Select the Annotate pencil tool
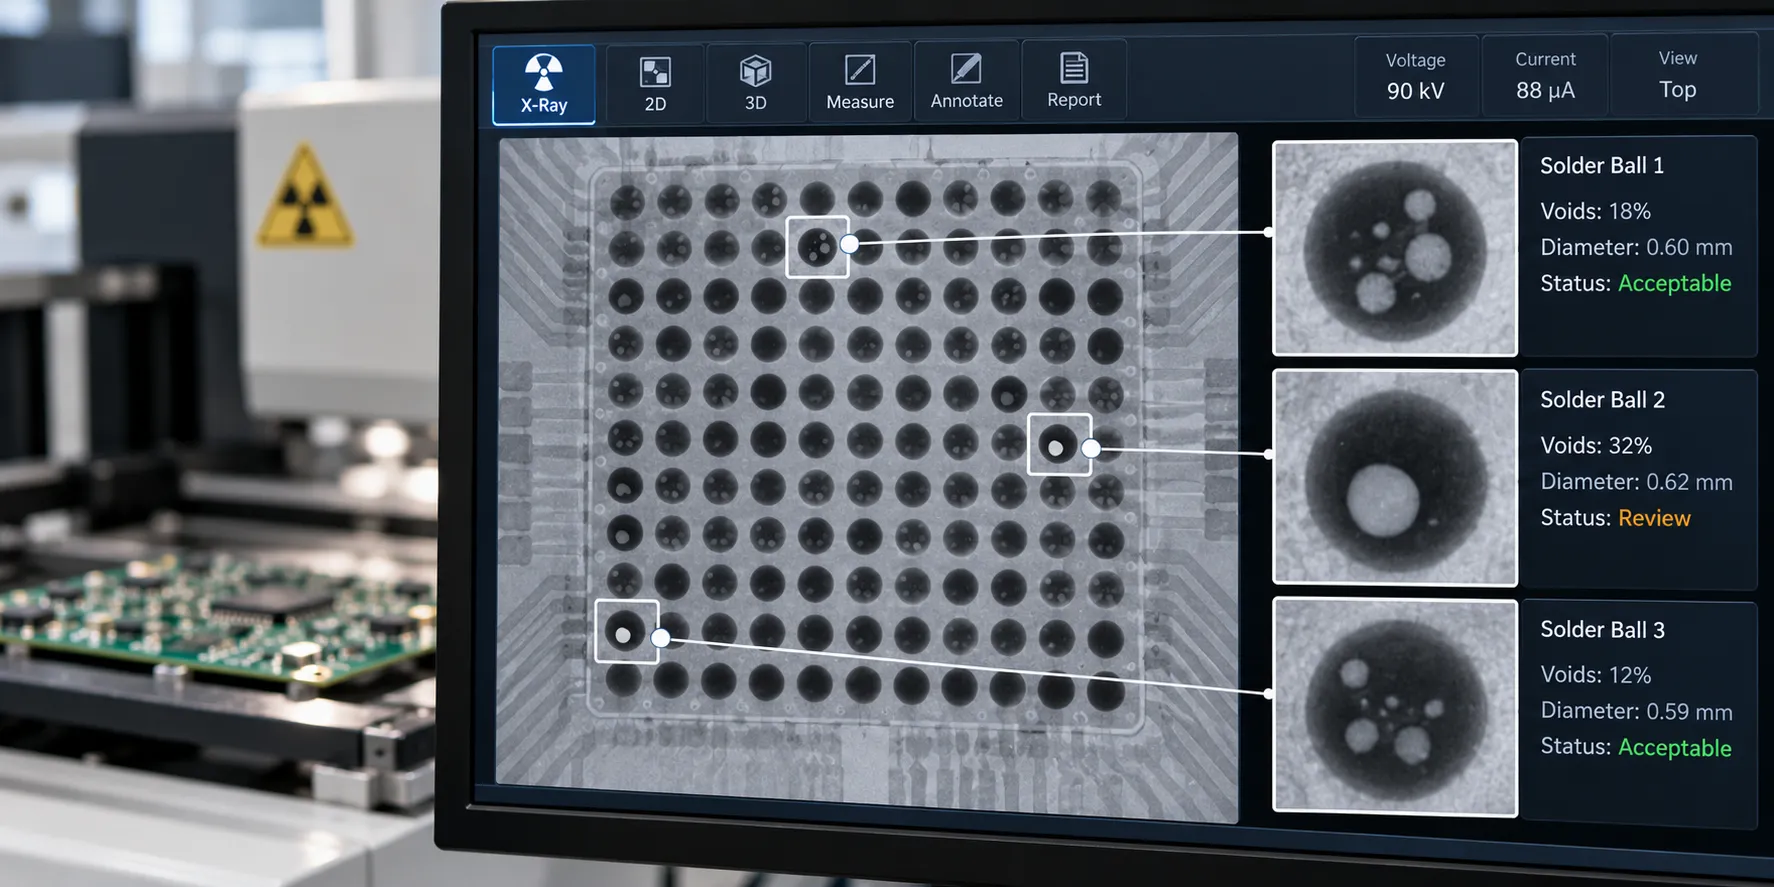The image size is (1774, 887). coord(966,81)
